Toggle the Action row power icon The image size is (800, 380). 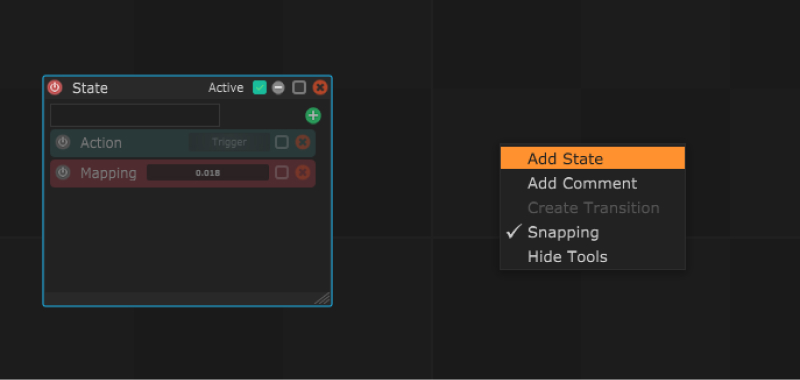[x=63, y=142]
